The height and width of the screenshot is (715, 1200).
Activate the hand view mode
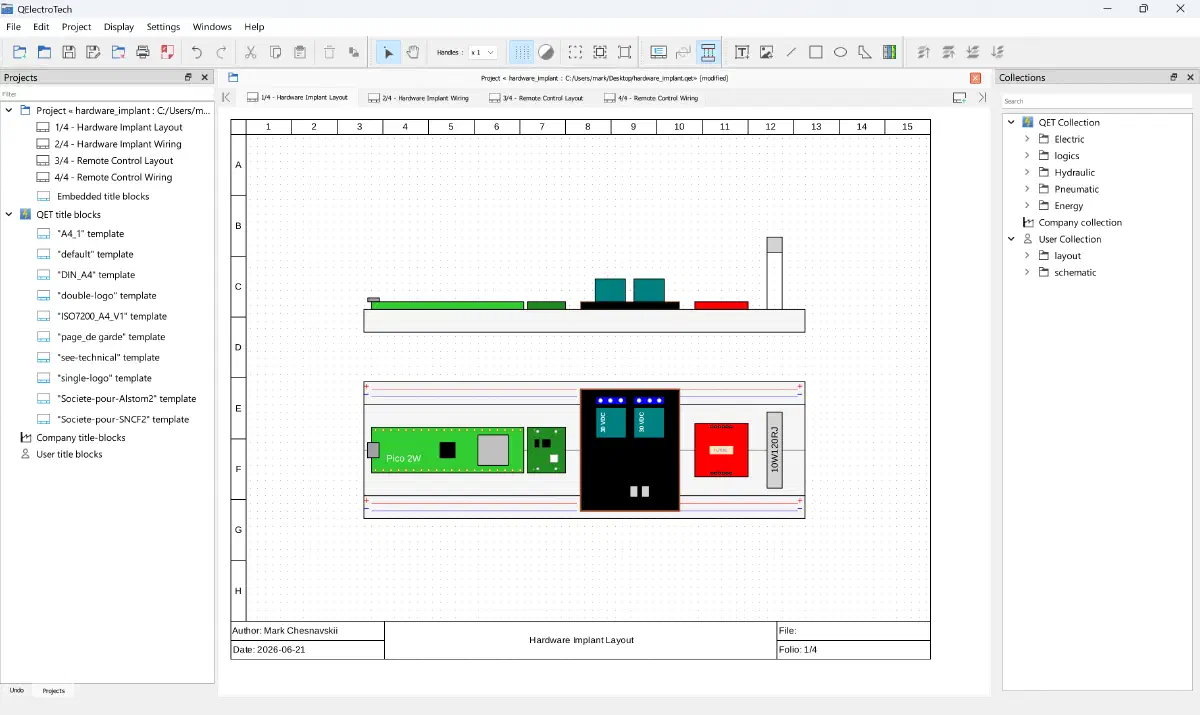pyautogui.click(x=412, y=52)
